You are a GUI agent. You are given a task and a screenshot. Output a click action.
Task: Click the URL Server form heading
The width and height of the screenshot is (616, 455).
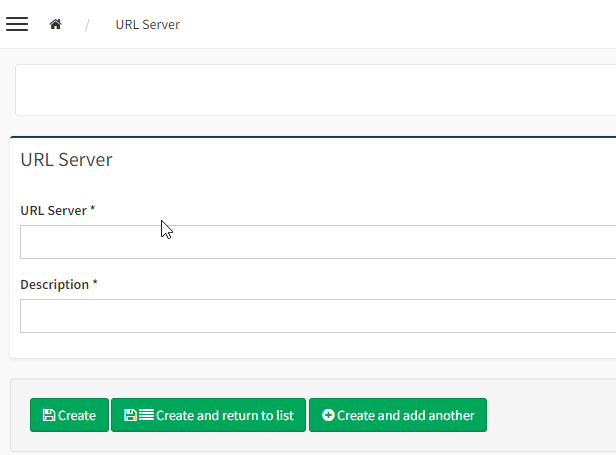coord(66,160)
